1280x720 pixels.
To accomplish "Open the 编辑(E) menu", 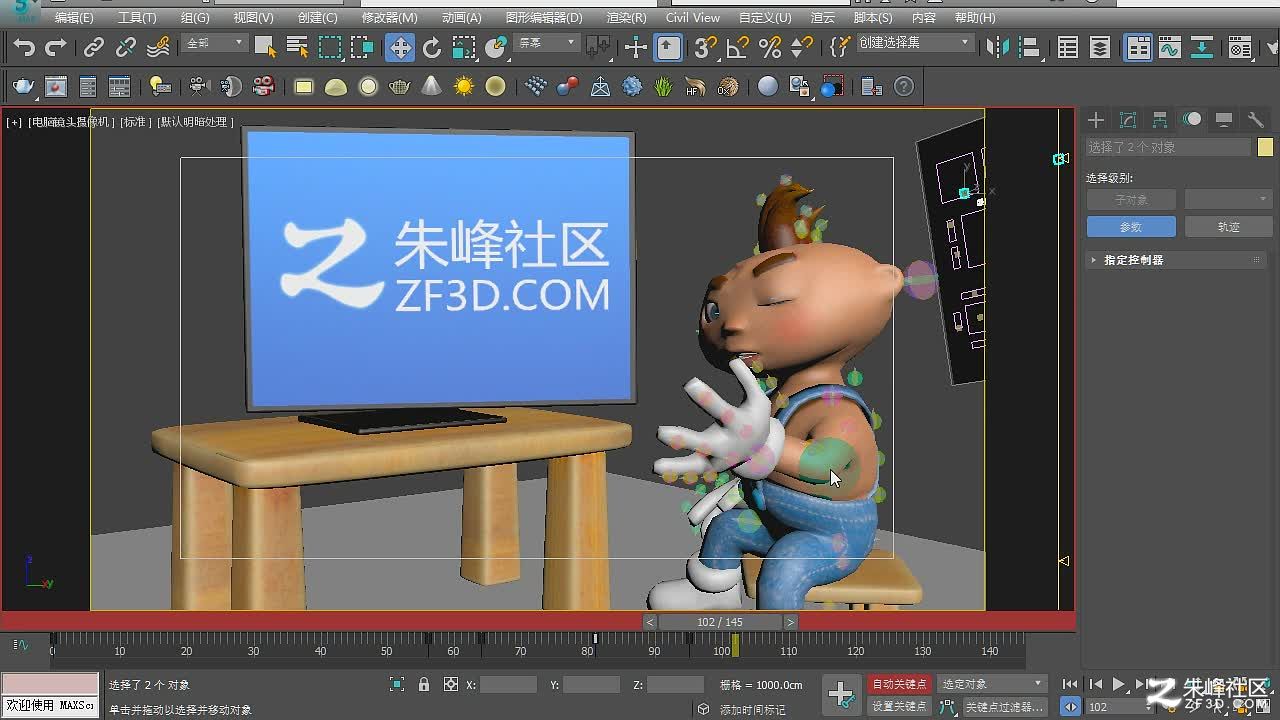I will (x=74, y=18).
